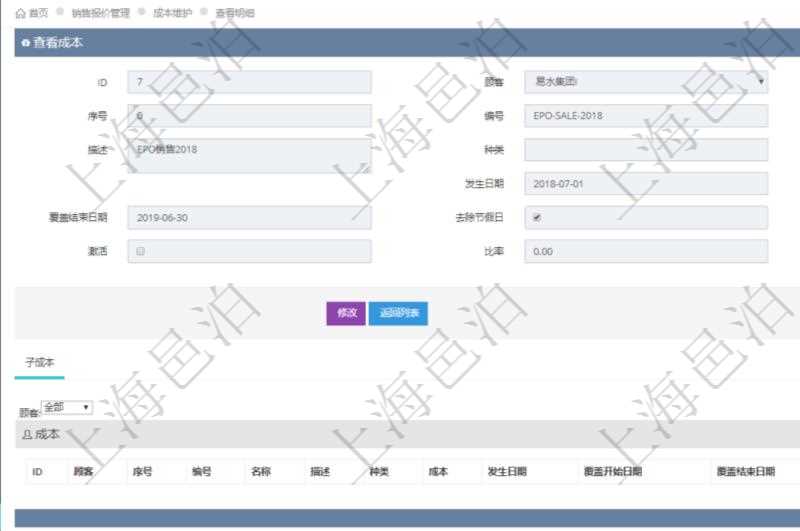Go to the 成本维护 breadcrumb link

point(172,13)
